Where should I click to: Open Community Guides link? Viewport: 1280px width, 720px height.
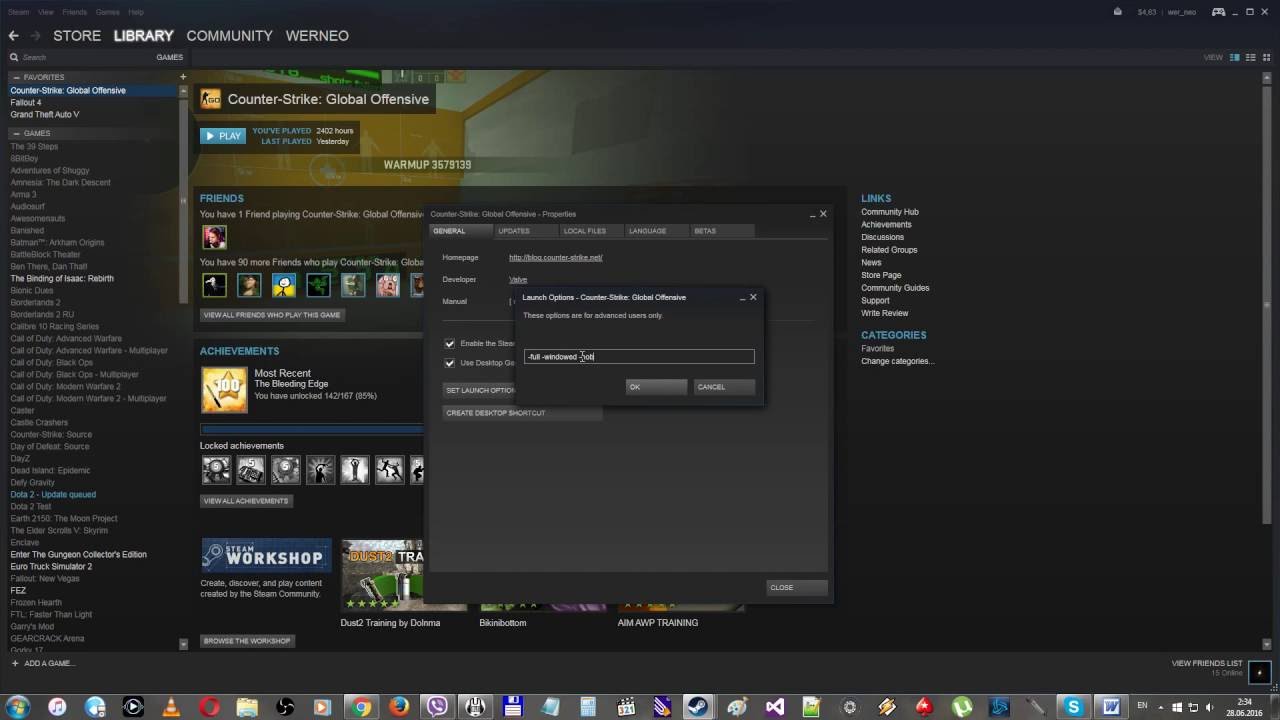pyautogui.click(x=895, y=288)
